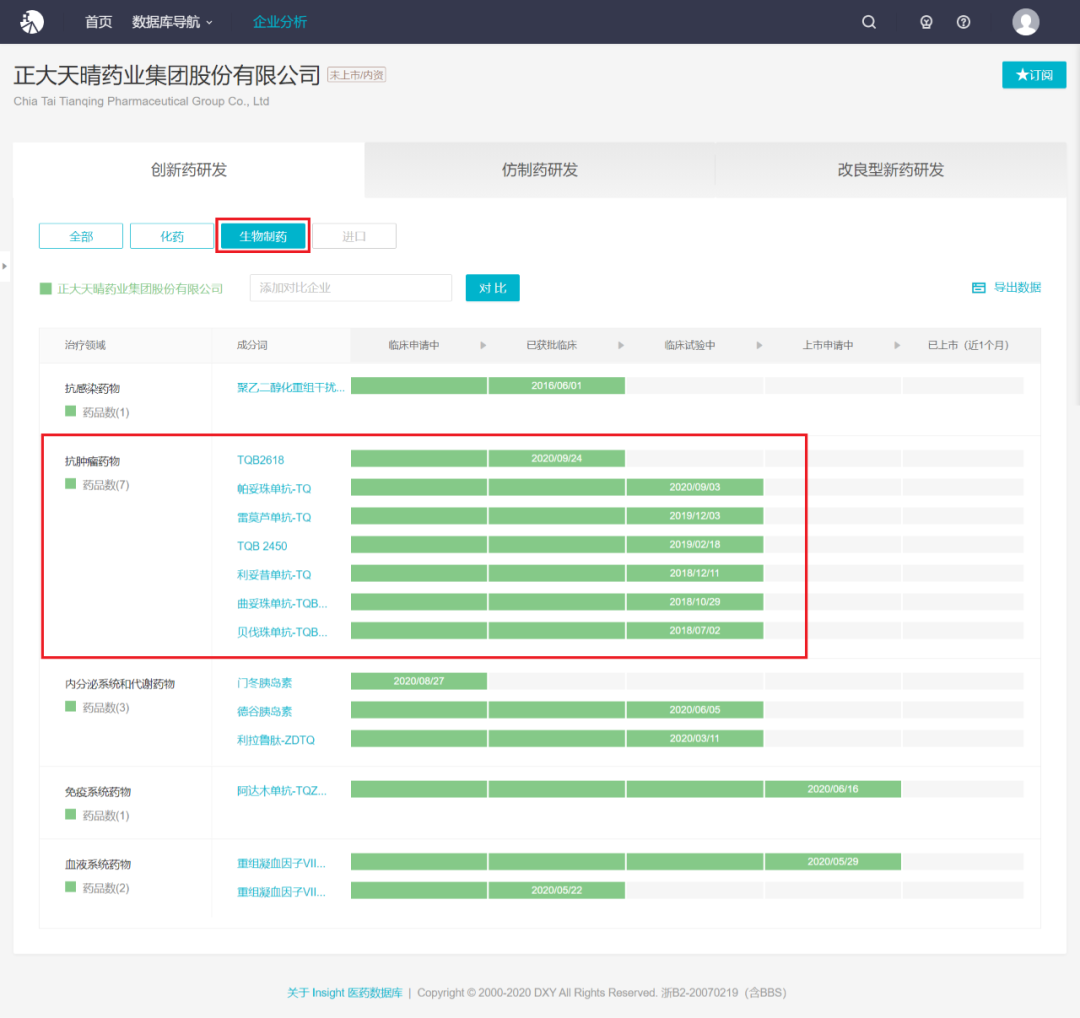Click green square beside 抗感染药物 药品数(1)
The image size is (1080, 1018).
70,411
